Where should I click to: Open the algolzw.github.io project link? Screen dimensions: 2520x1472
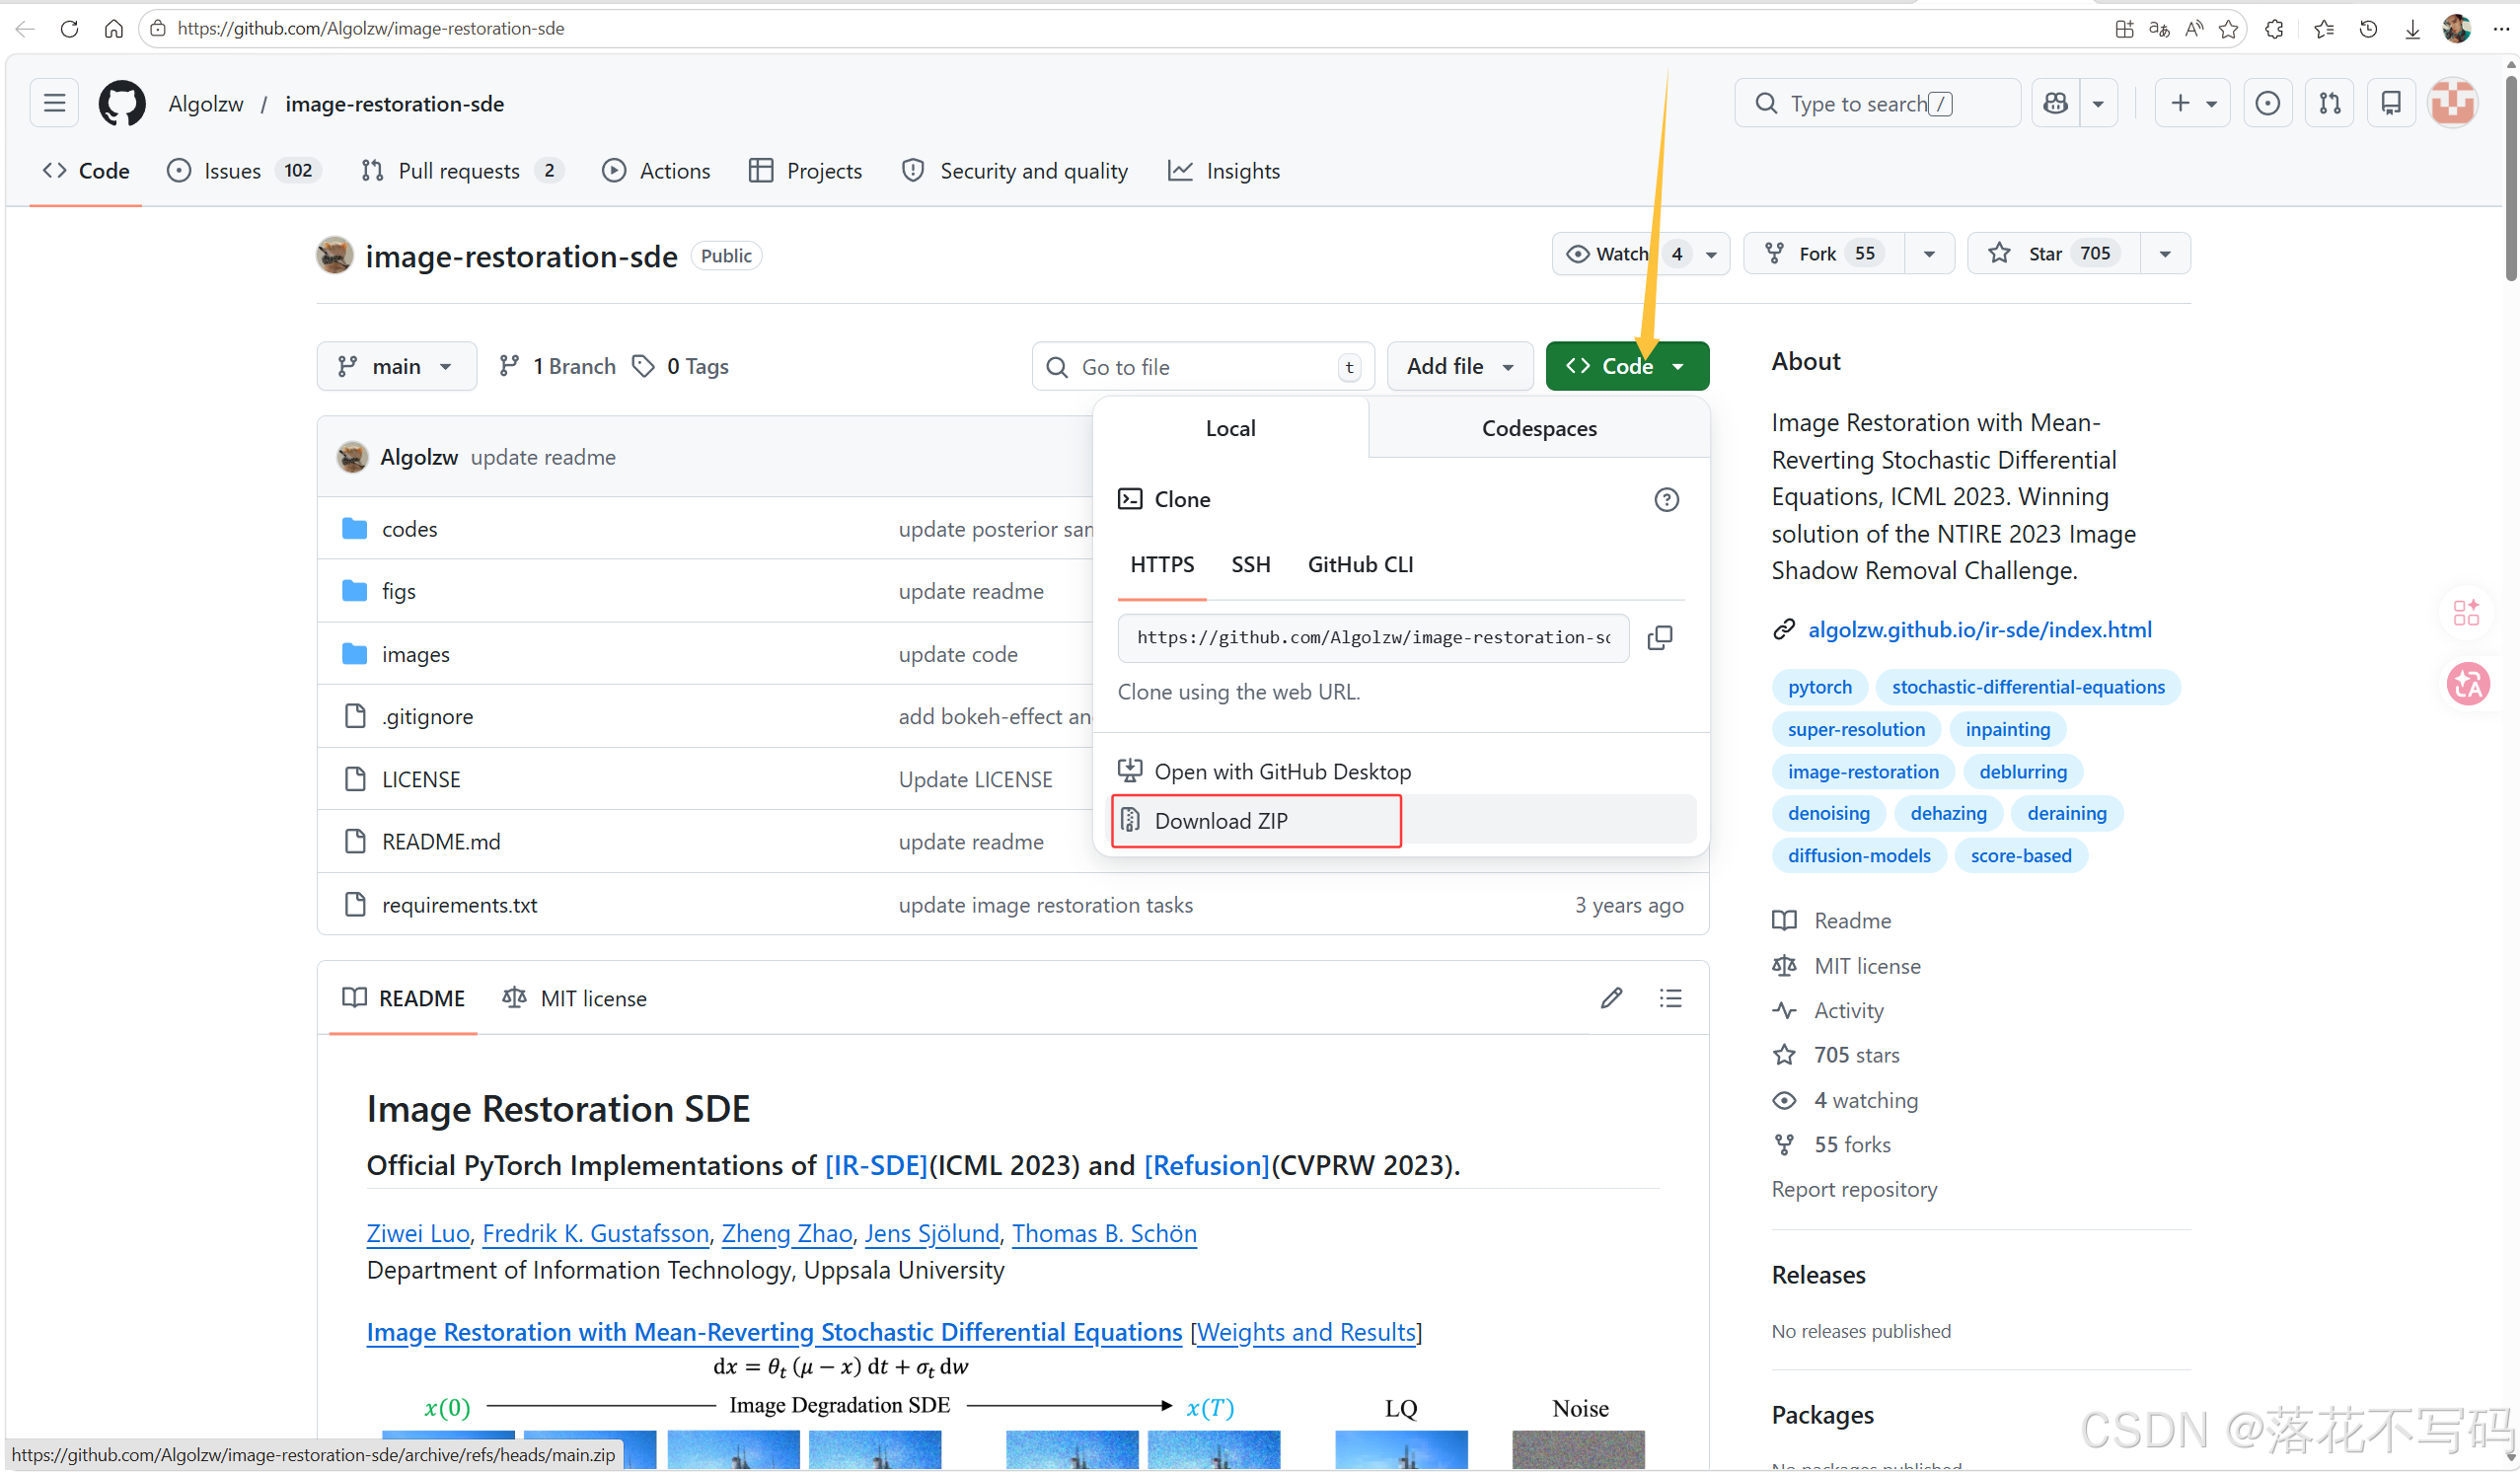(x=1979, y=630)
